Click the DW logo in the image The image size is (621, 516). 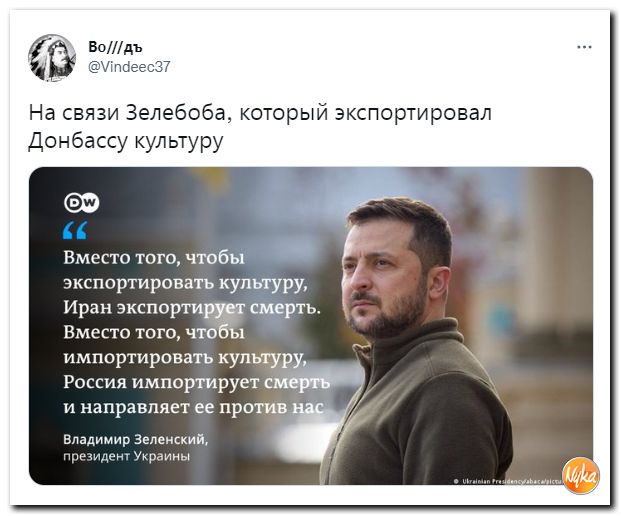(82, 203)
